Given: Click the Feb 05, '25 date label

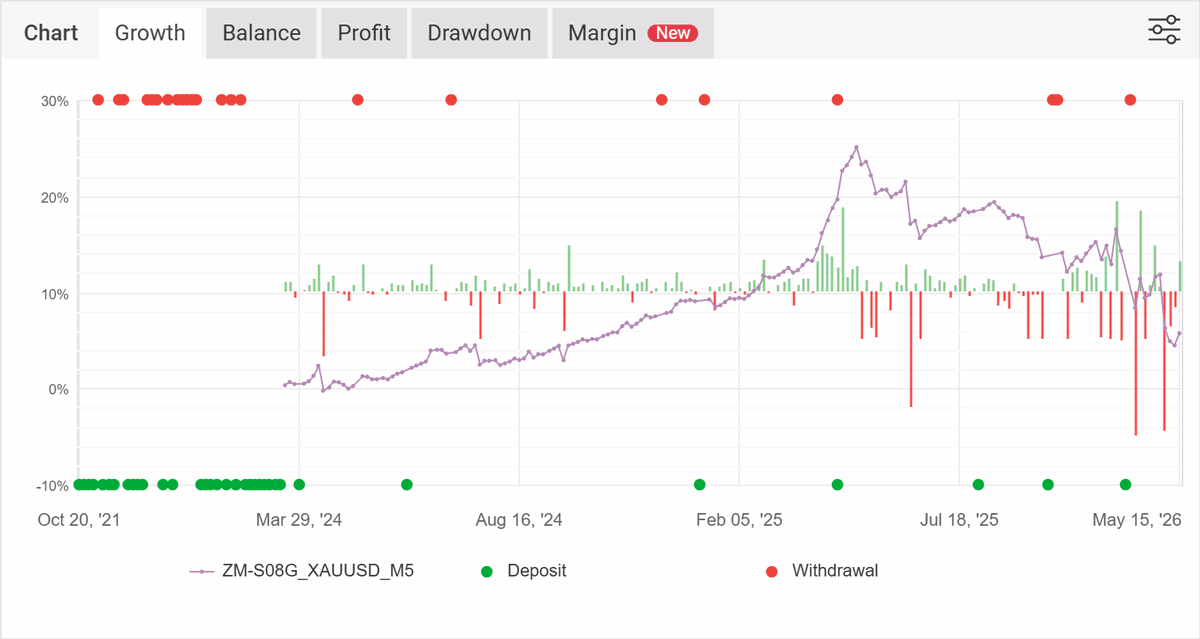Looking at the screenshot, I should pyautogui.click(x=739, y=520).
